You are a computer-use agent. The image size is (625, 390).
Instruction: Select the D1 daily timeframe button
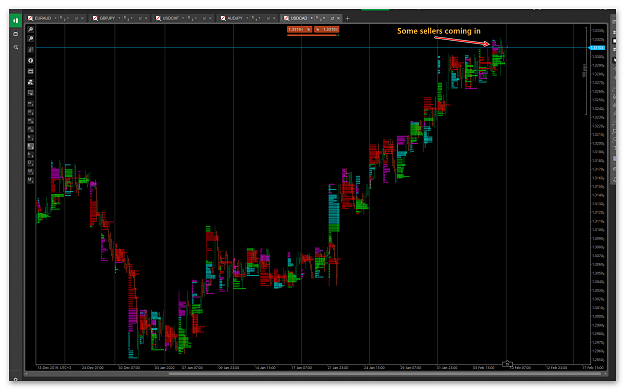pos(30,163)
